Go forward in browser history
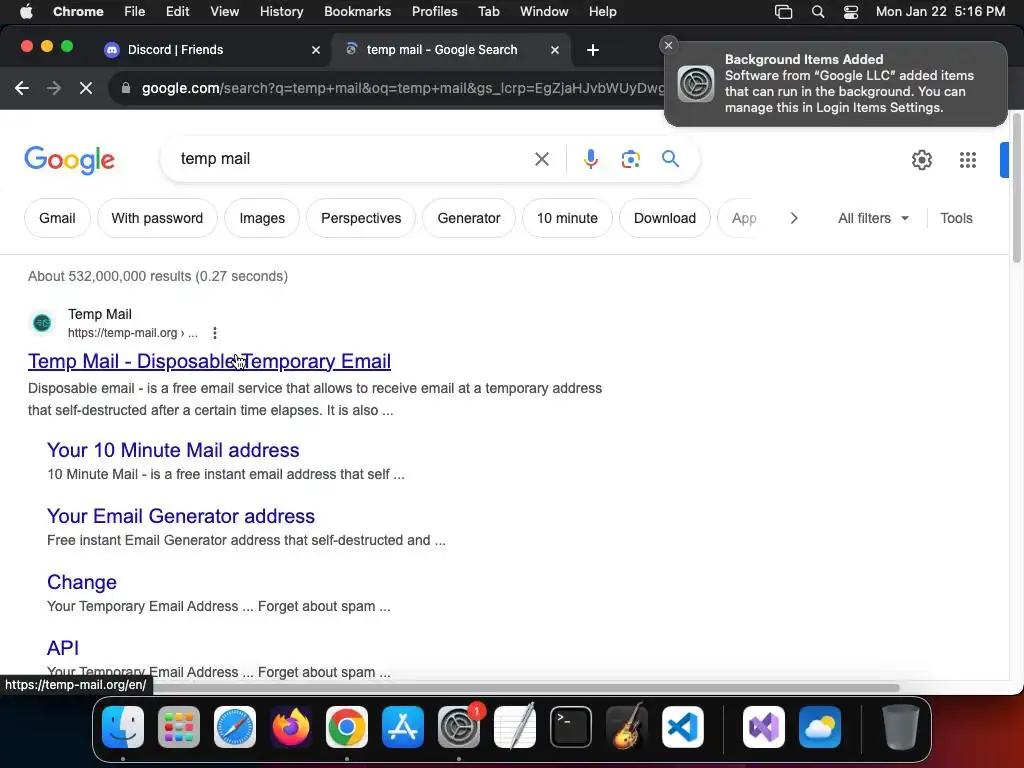This screenshot has width=1024, height=768. click(x=54, y=88)
